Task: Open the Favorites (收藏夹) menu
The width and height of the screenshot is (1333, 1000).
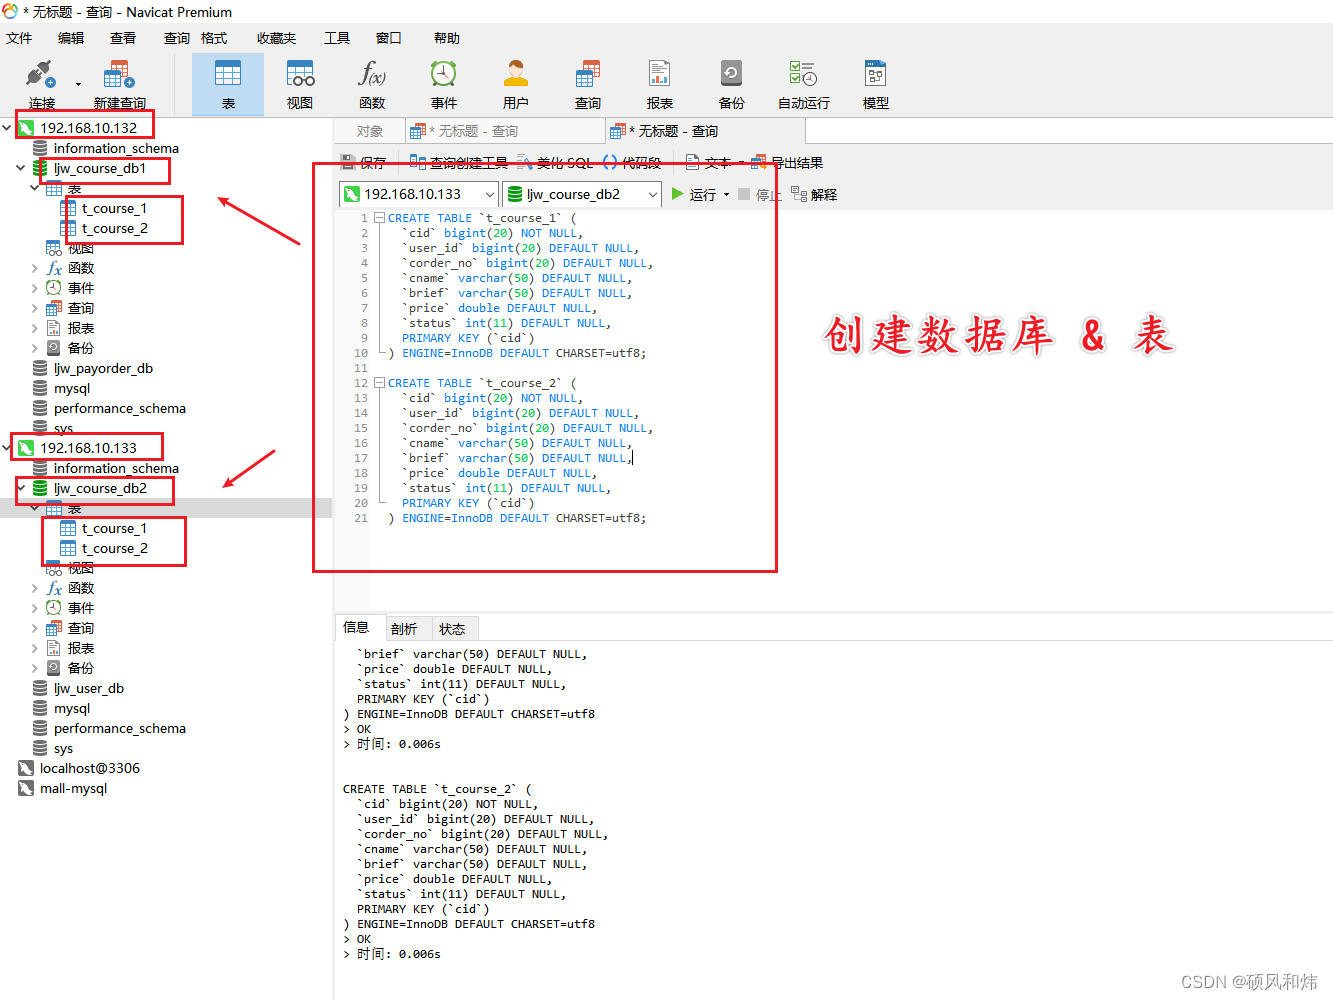Action: click(x=276, y=38)
